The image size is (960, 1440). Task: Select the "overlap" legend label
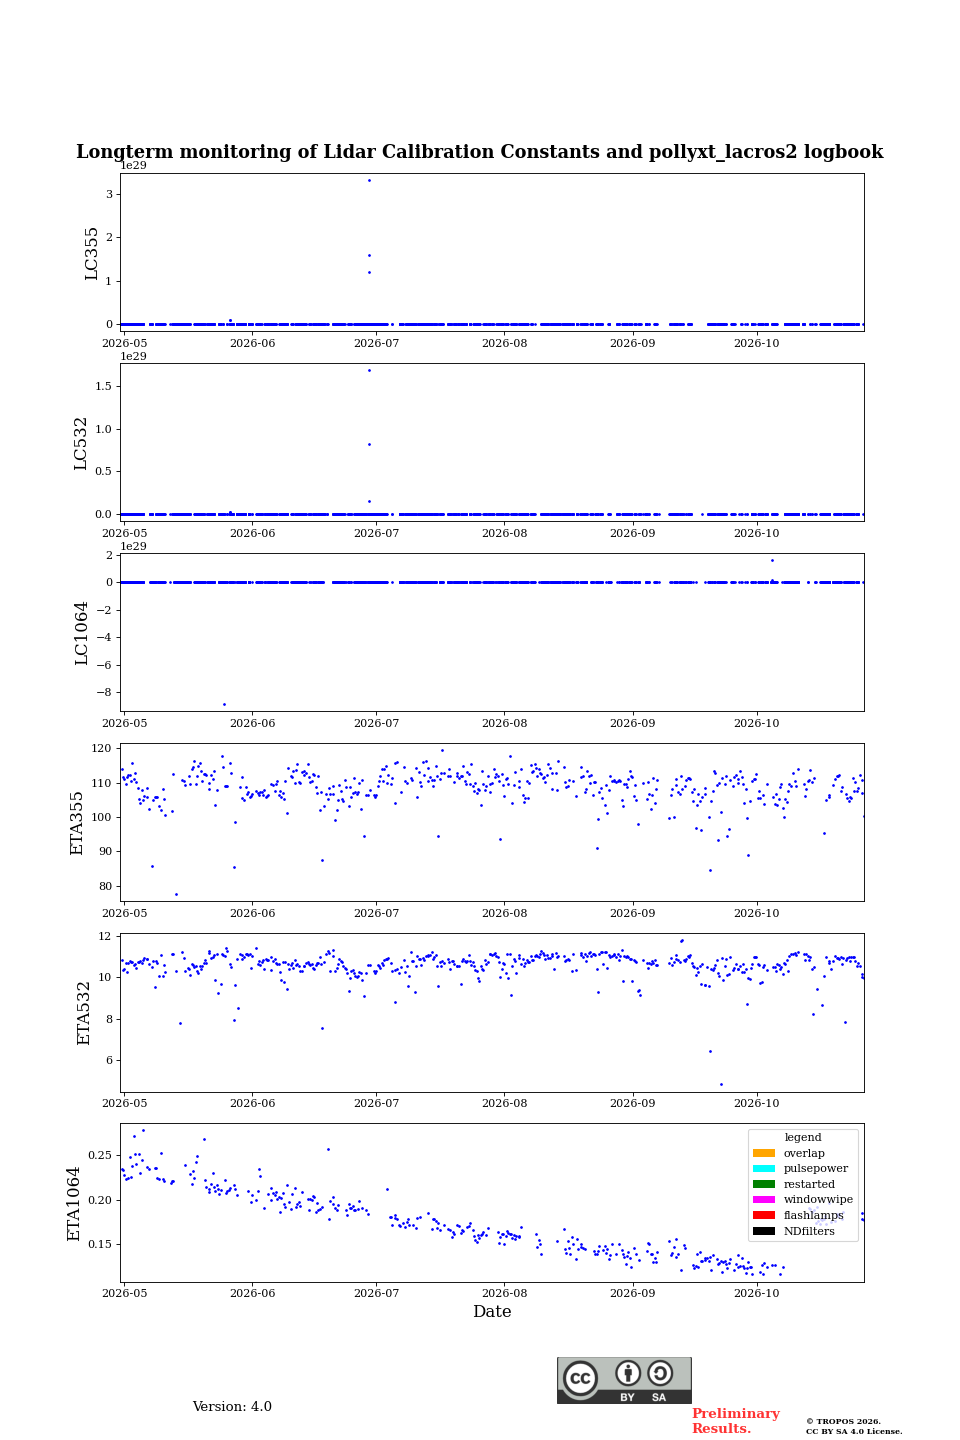point(804,1153)
